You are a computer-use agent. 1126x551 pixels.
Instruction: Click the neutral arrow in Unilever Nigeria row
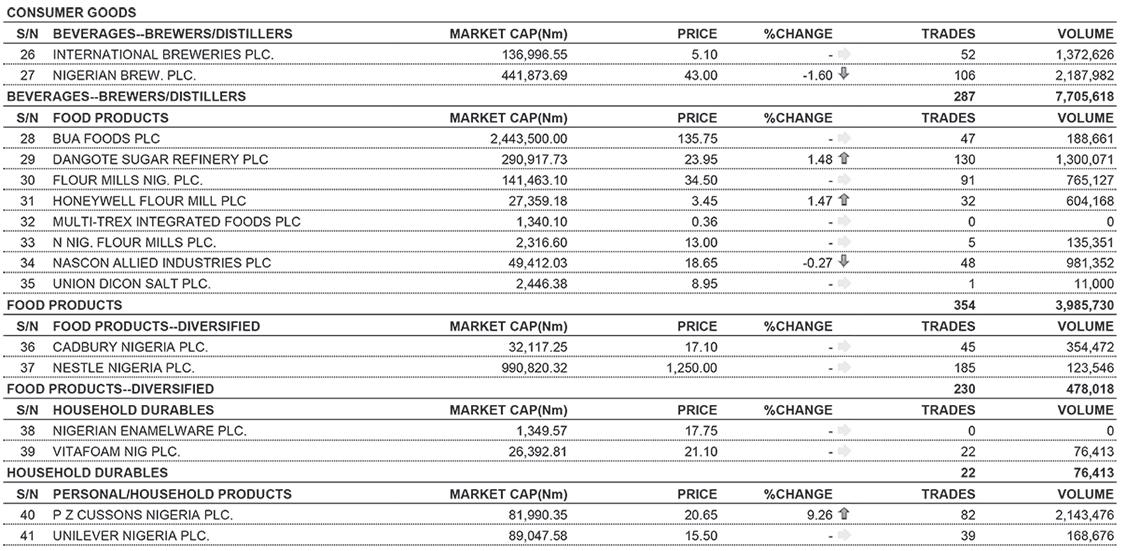844,535
